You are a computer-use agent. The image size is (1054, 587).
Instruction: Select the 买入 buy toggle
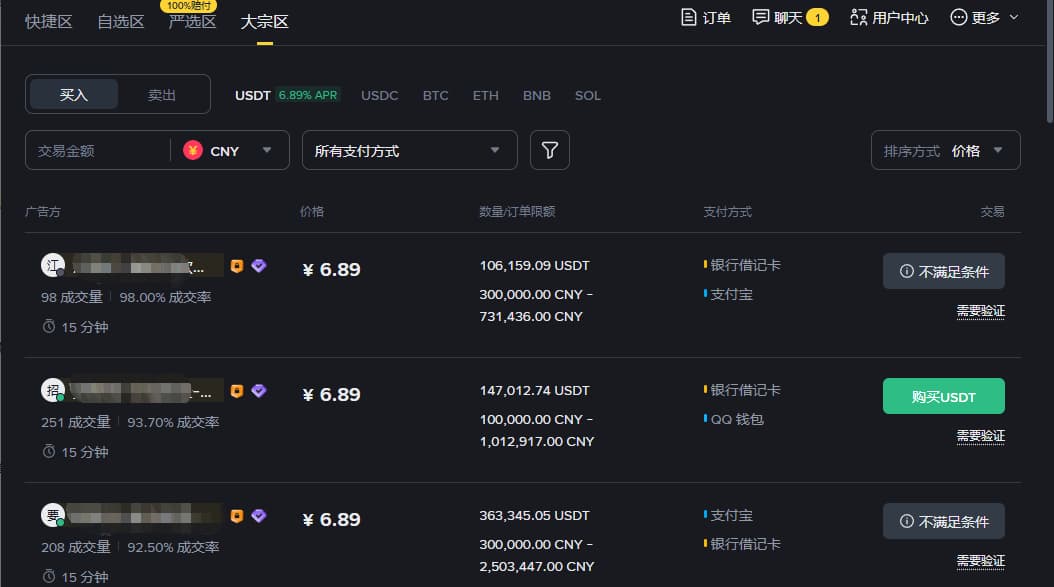tap(74, 95)
